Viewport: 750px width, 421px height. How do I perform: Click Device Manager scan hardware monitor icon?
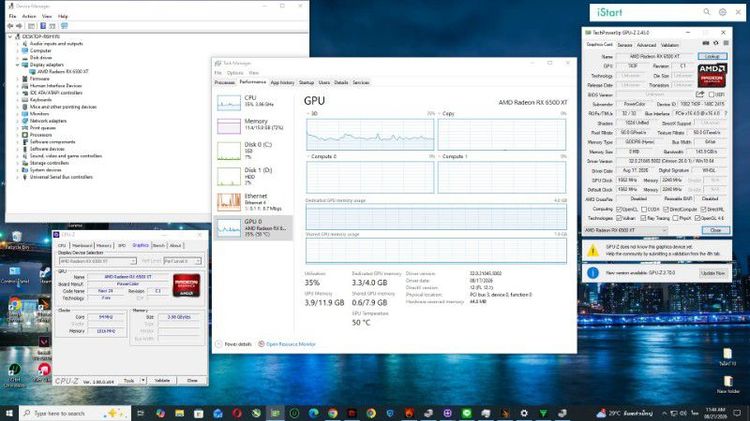64,26
